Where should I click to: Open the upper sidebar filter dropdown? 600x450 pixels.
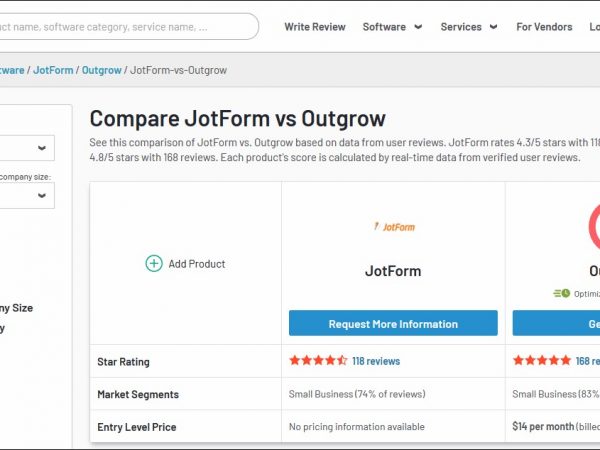[x=27, y=148]
